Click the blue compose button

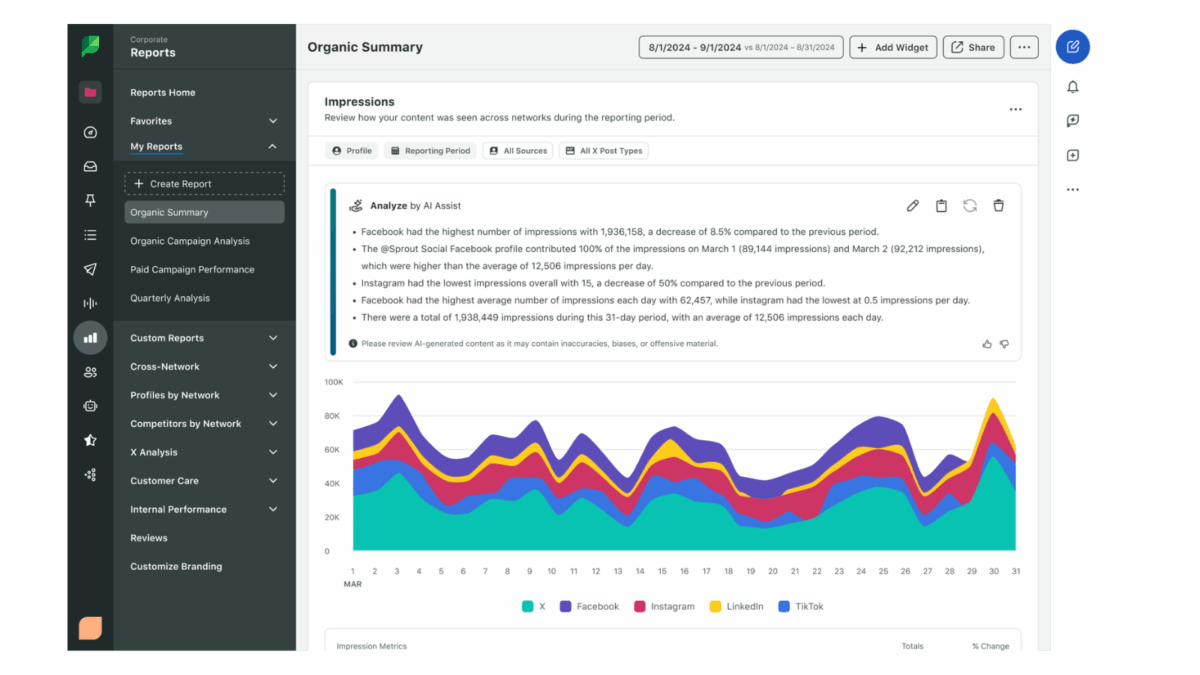coord(1073,47)
